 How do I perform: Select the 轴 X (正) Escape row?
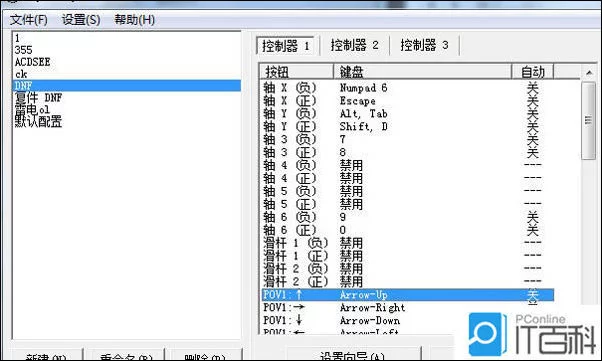pos(408,101)
